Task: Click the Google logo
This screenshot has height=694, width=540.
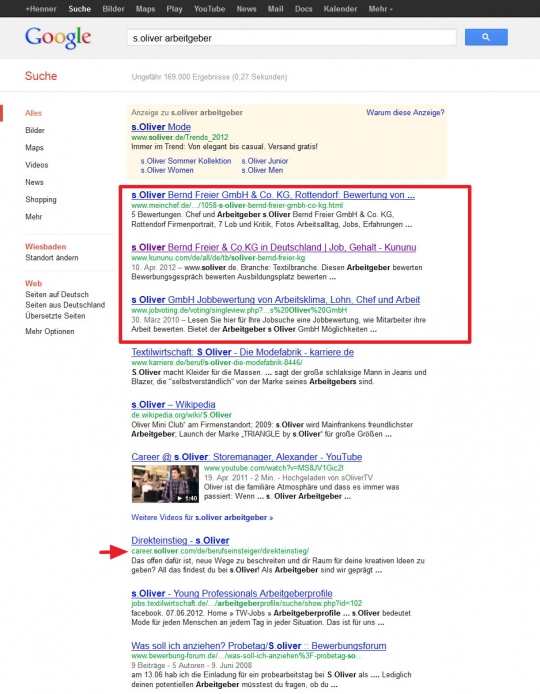Action: 58,38
